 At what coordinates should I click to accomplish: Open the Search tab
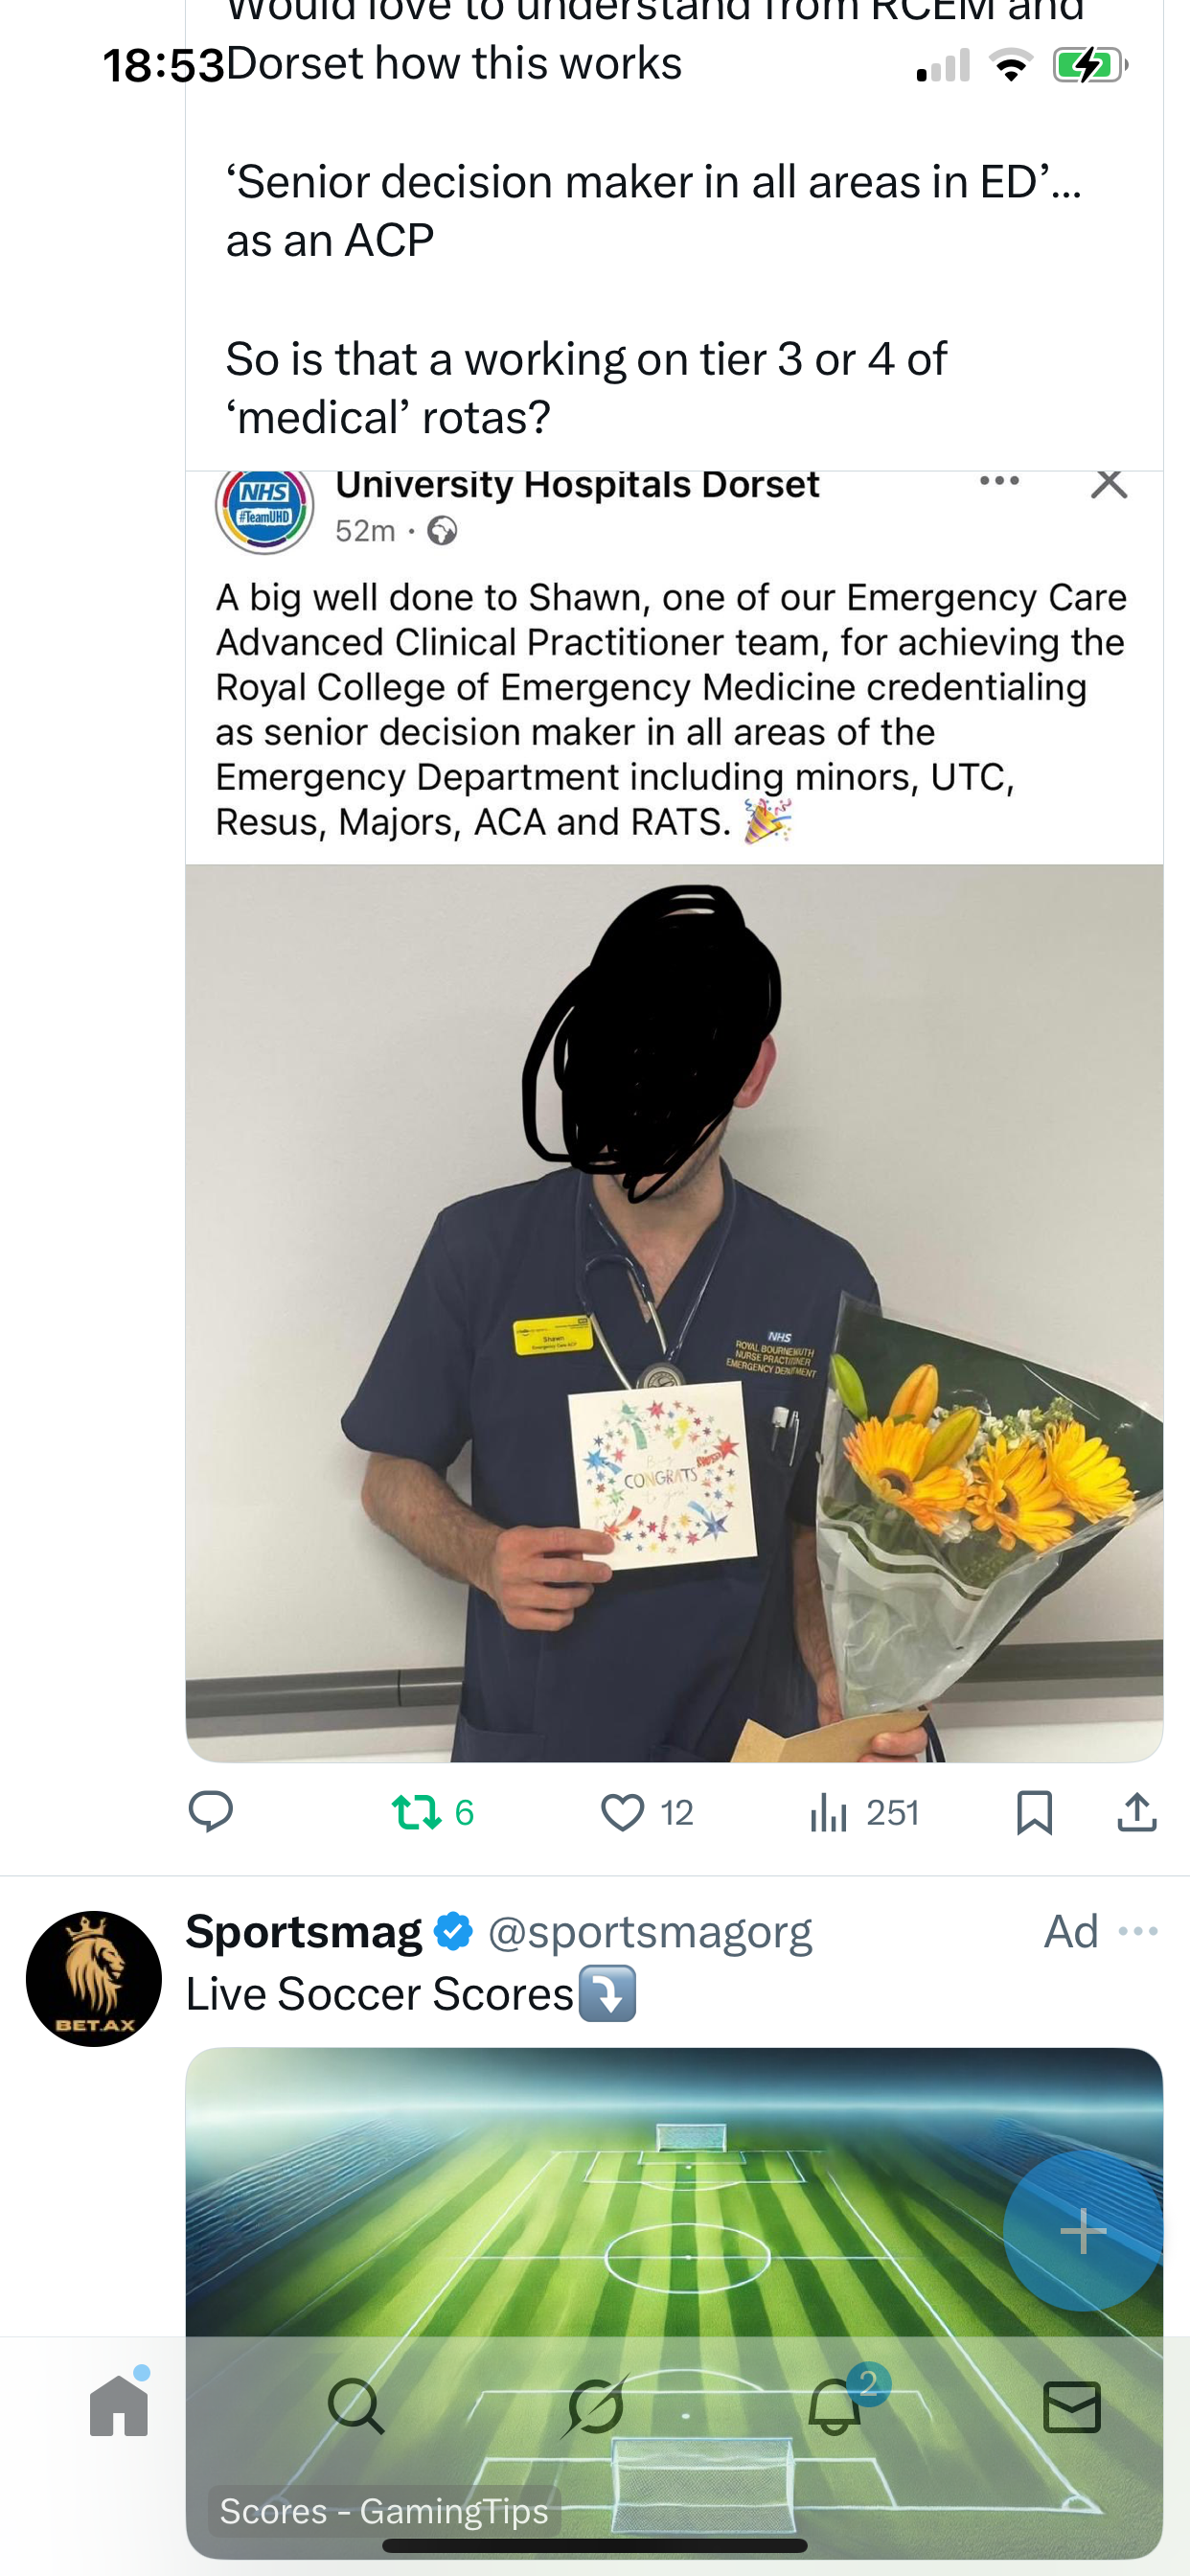point(356,2406)
